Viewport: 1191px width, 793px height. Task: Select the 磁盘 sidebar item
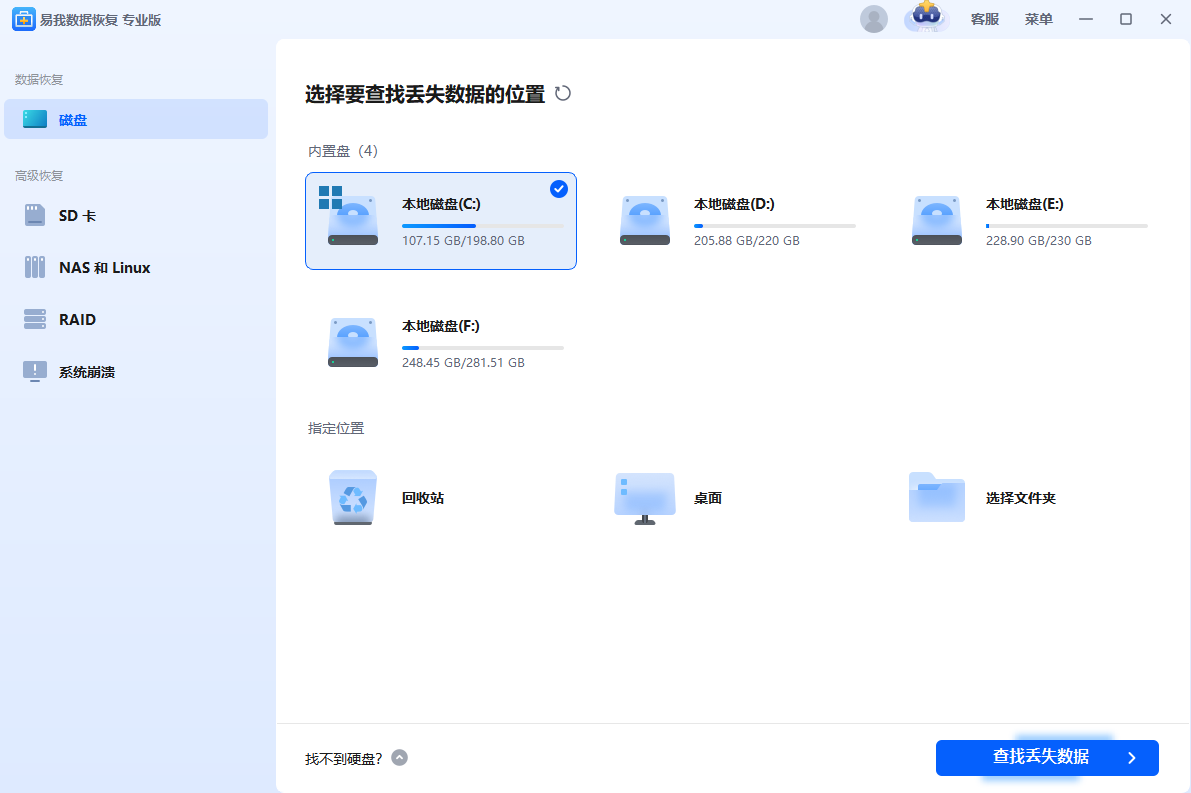tap(136, 119)
